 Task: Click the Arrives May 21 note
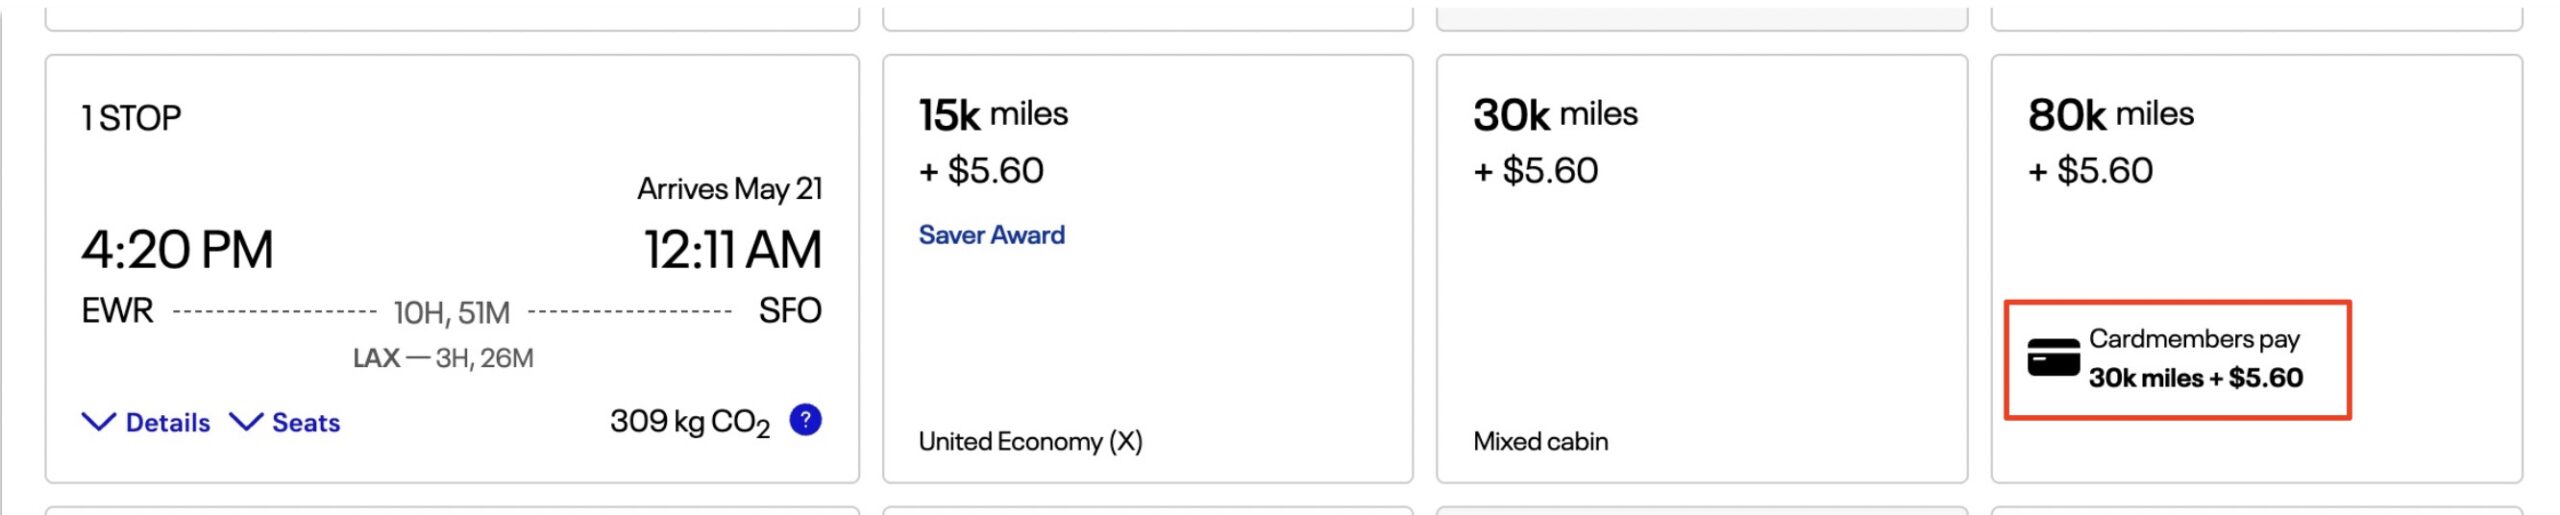coord(729,188)
